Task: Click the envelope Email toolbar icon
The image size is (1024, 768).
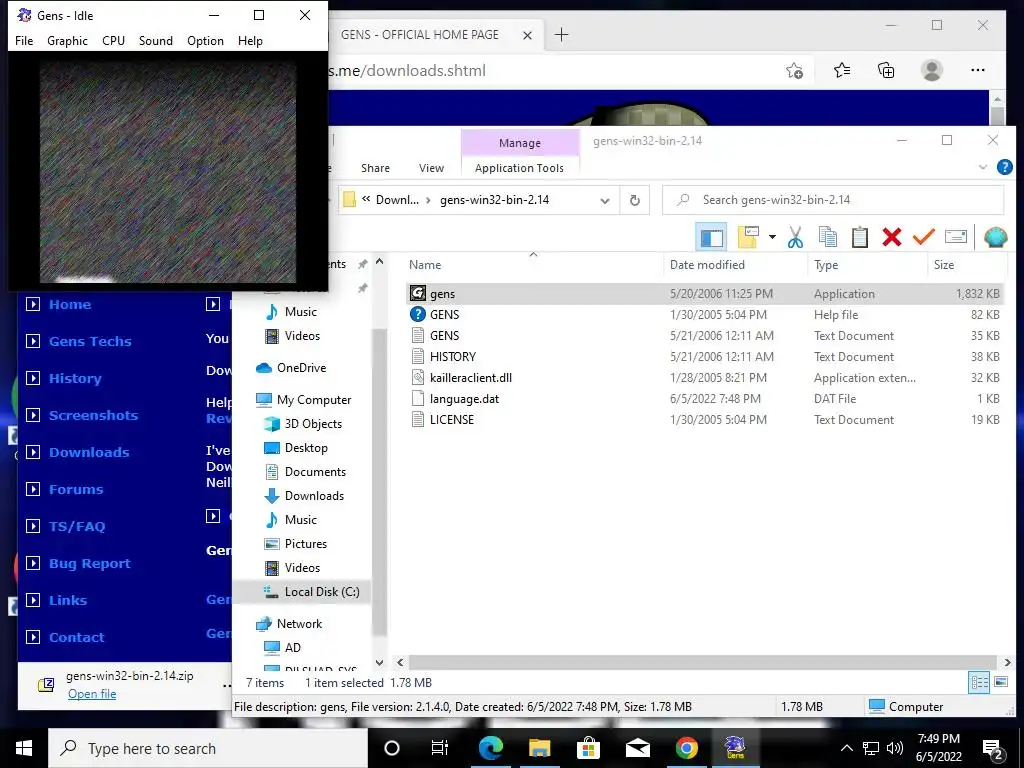Action: coord(955,236)
